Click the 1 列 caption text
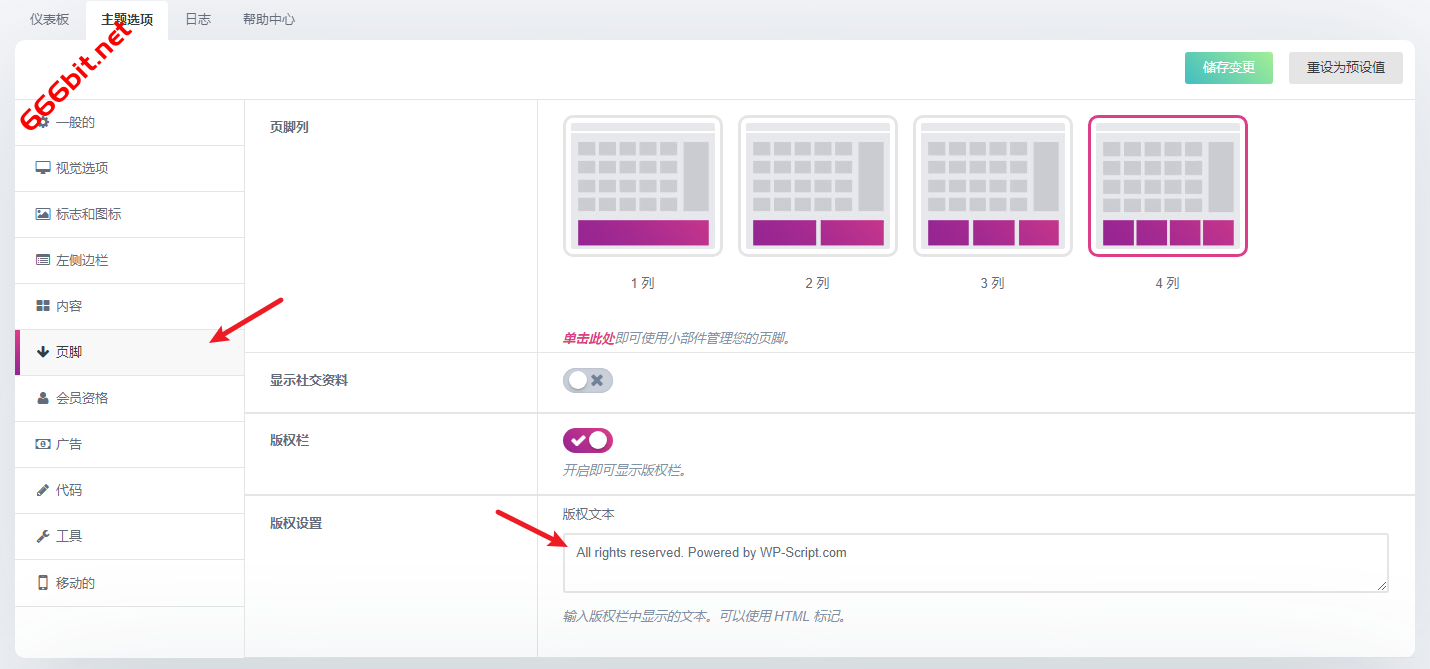Screen dimensions: 1430x669 643,283
